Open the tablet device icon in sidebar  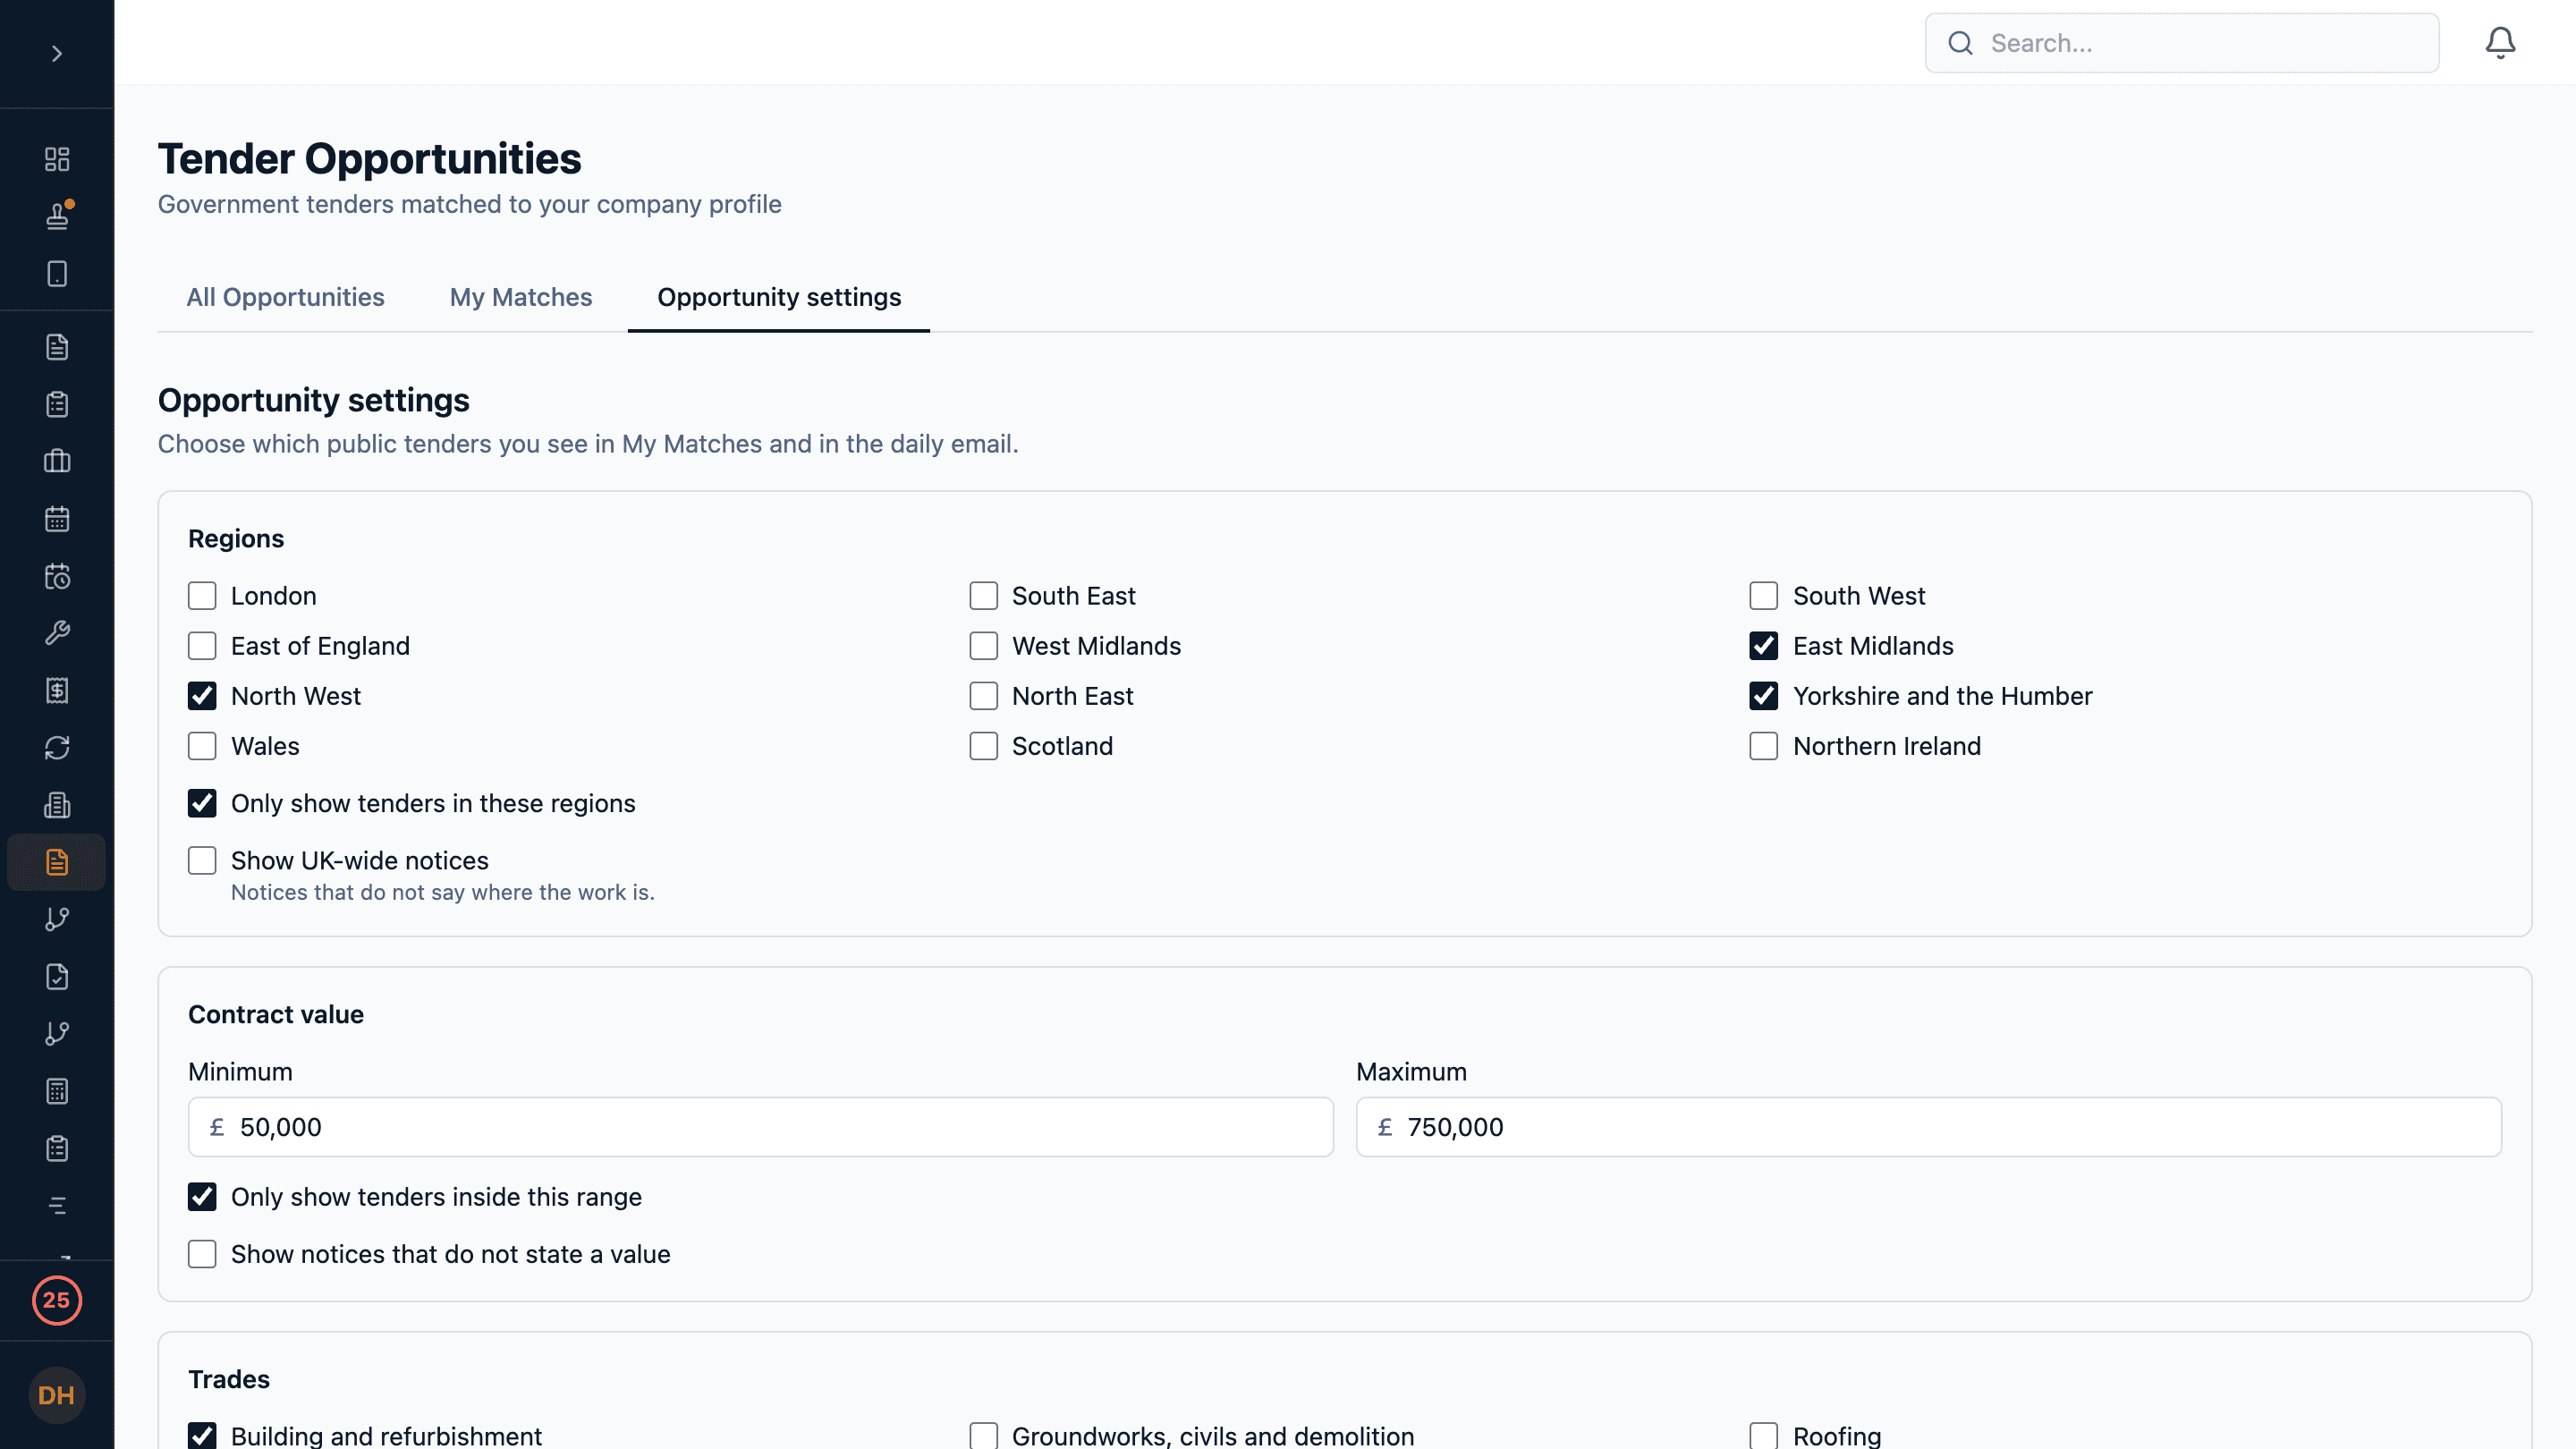[x=57, y=274]
